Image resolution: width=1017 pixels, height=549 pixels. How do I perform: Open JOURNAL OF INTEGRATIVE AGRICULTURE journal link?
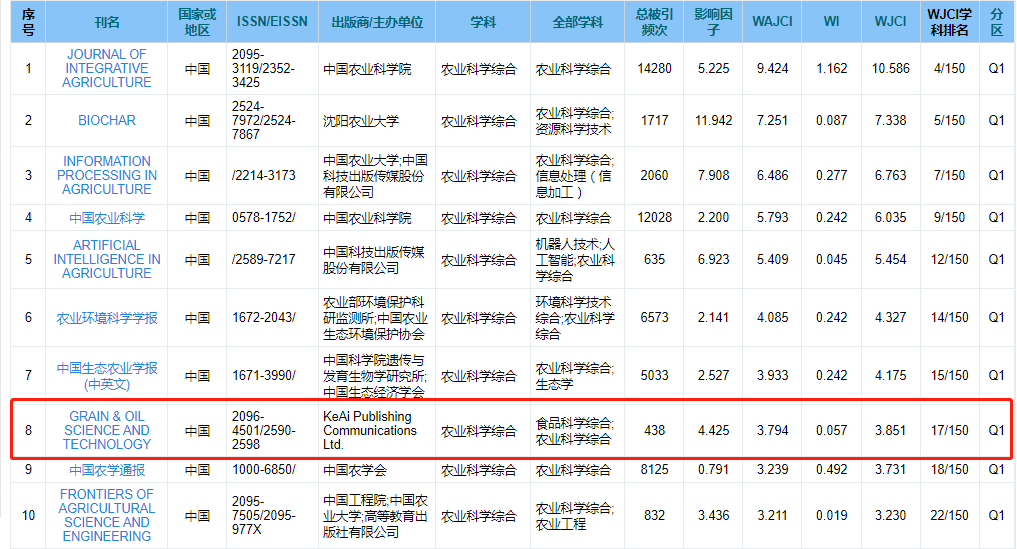click(106, 68)
